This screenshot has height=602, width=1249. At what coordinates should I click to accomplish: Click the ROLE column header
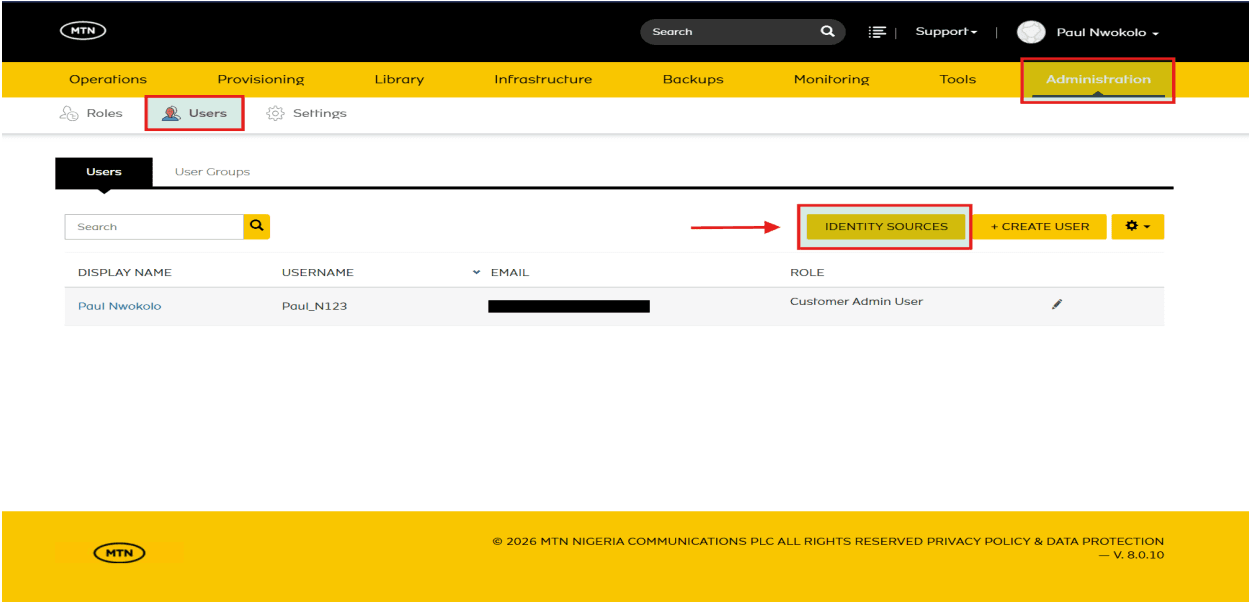click(807, 272)
